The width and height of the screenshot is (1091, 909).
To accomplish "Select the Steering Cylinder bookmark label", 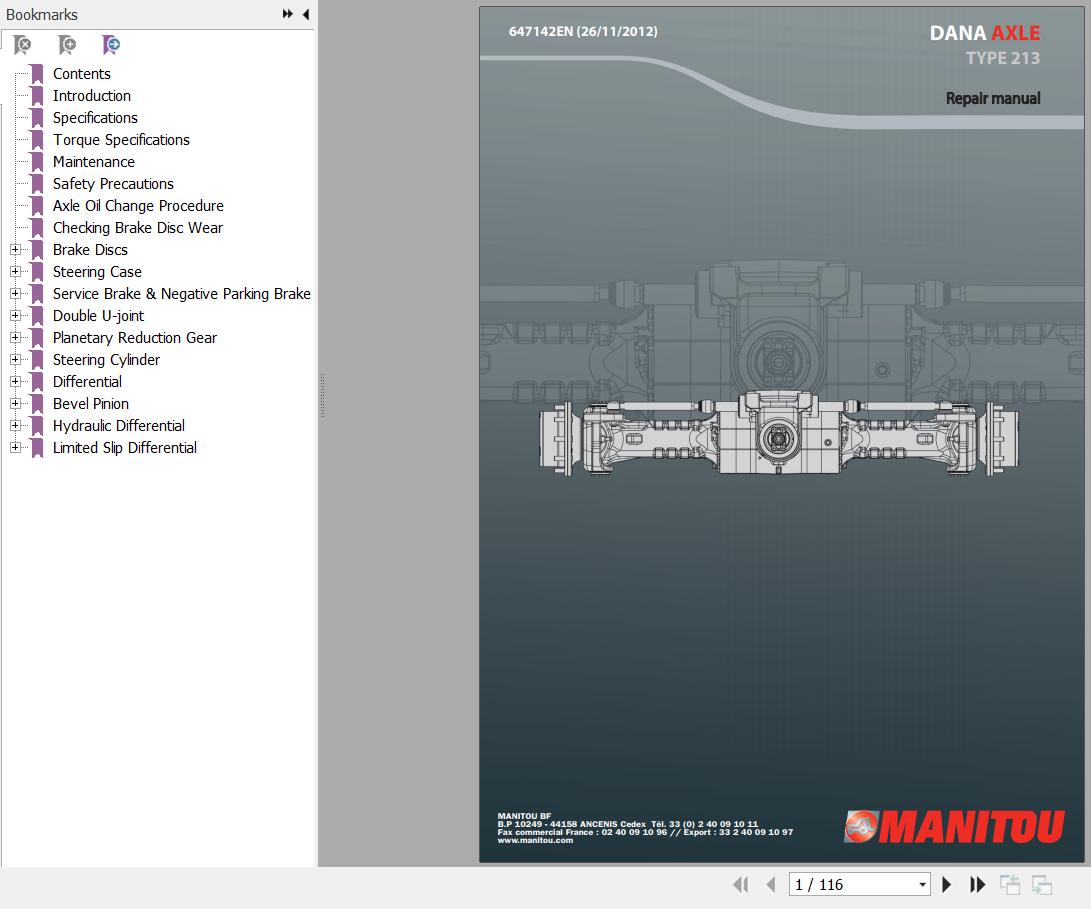I will click(106, 360).
